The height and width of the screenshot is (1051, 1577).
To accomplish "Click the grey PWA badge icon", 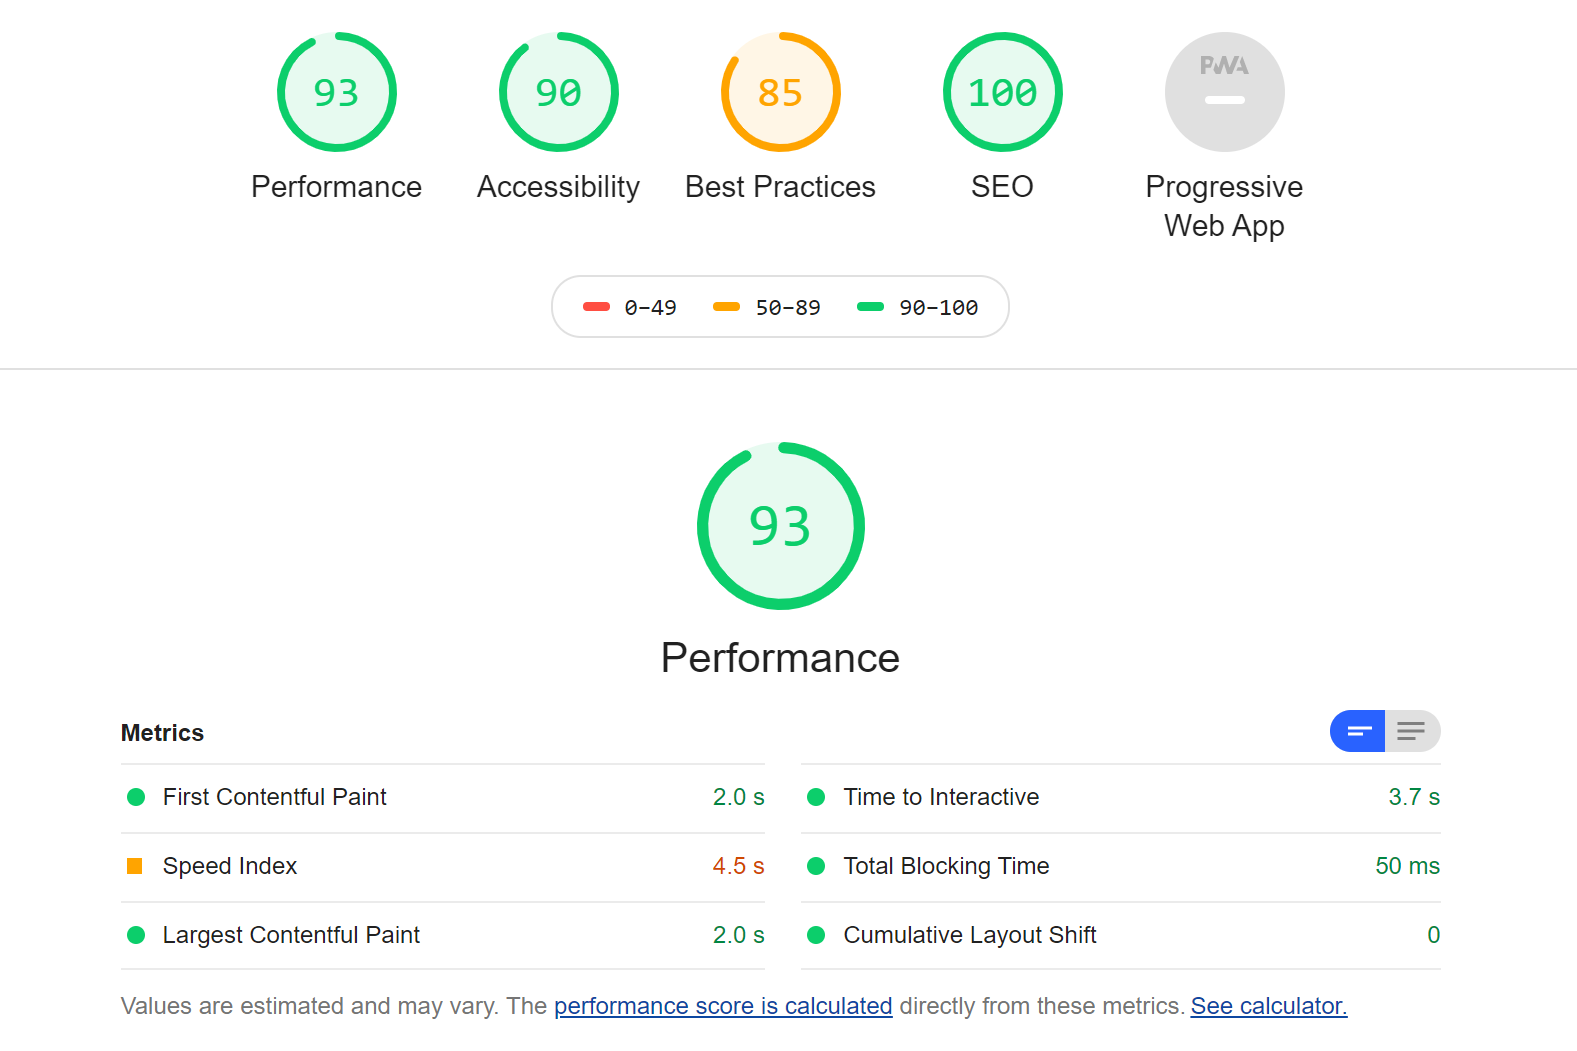I will (x=1224, y=92).
